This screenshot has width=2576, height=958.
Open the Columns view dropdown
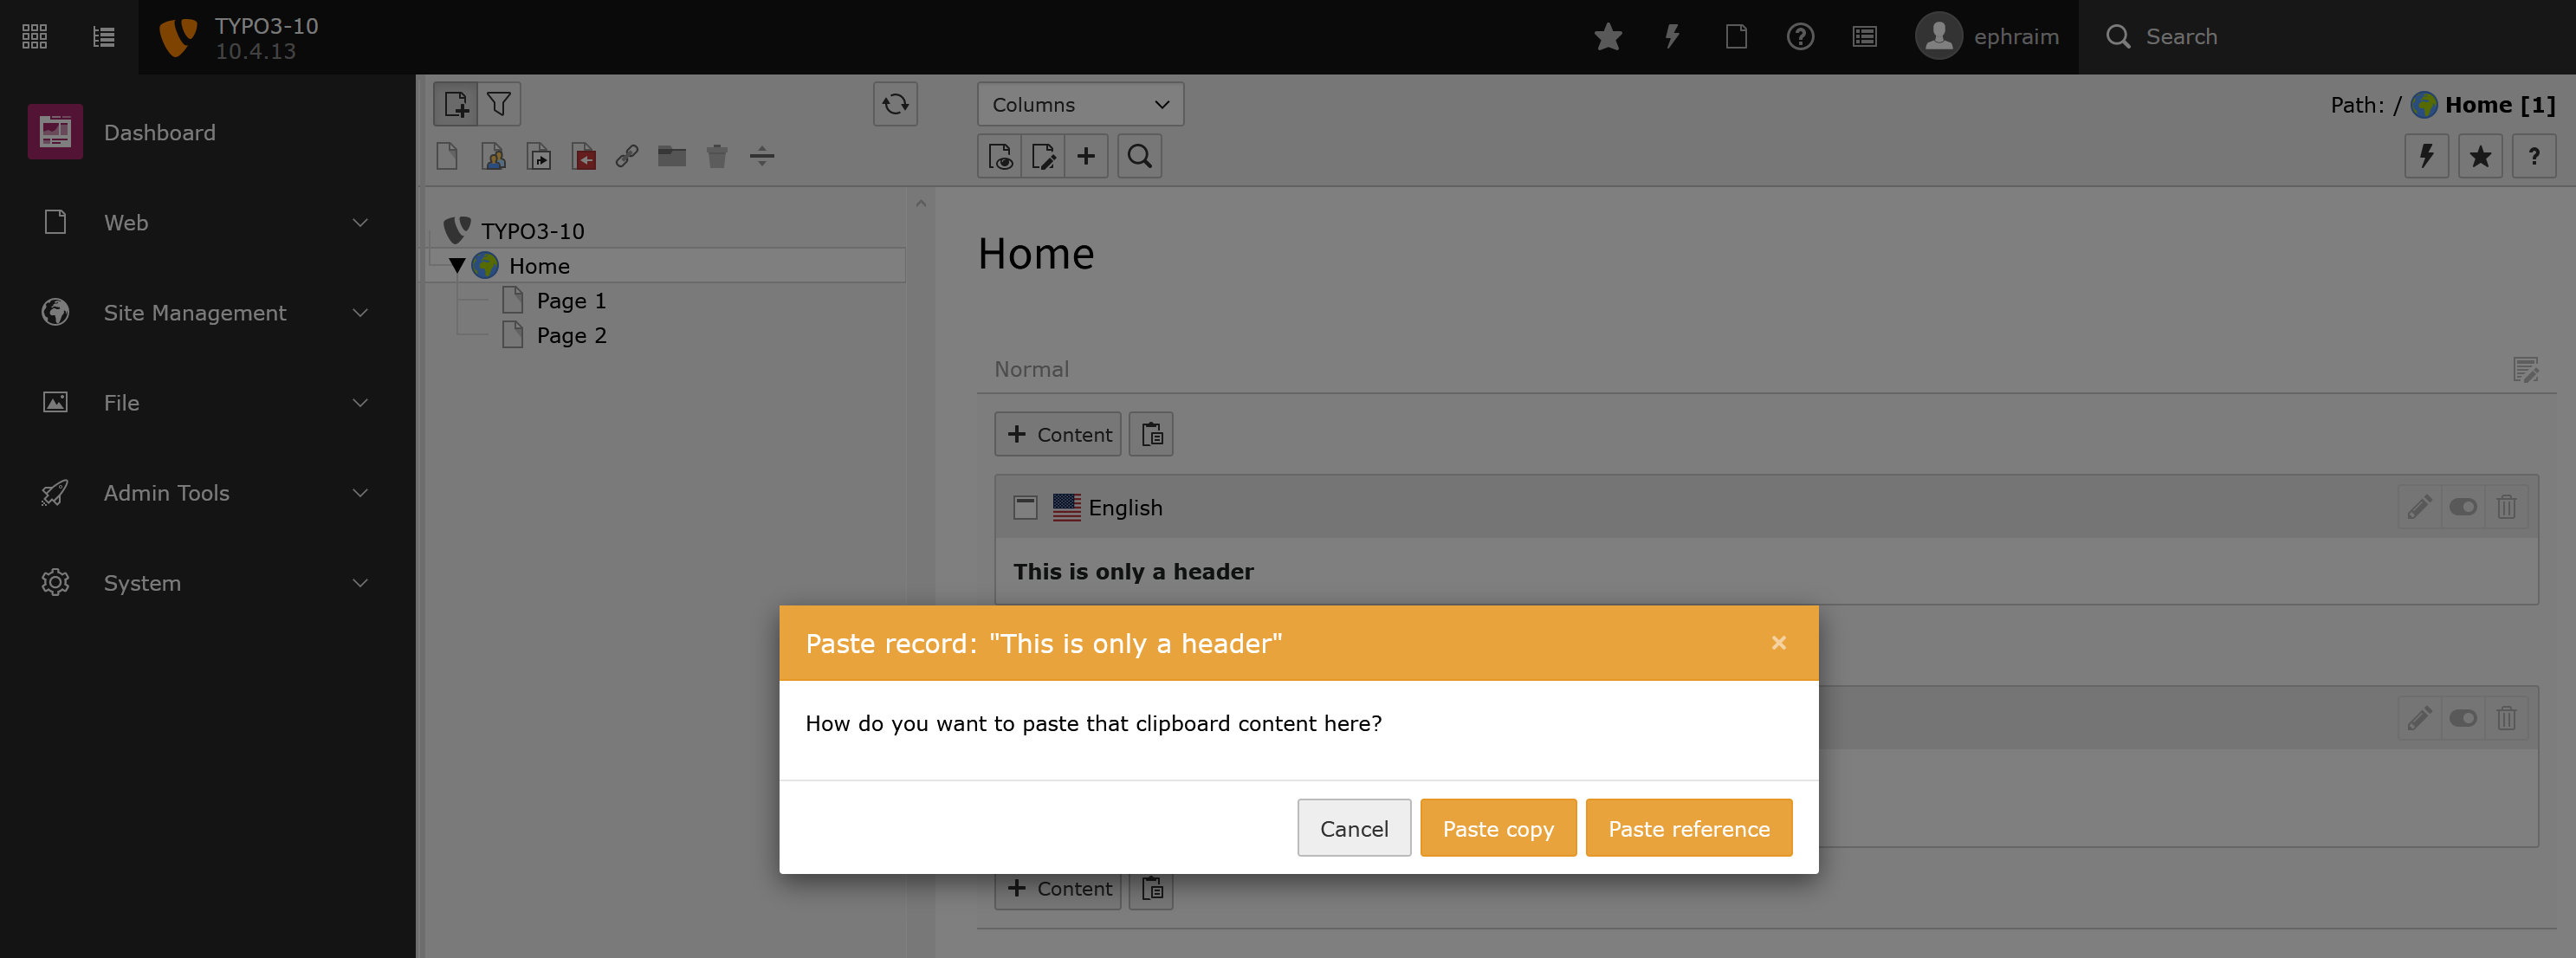pyautogui.click(x=1079, y=104)
